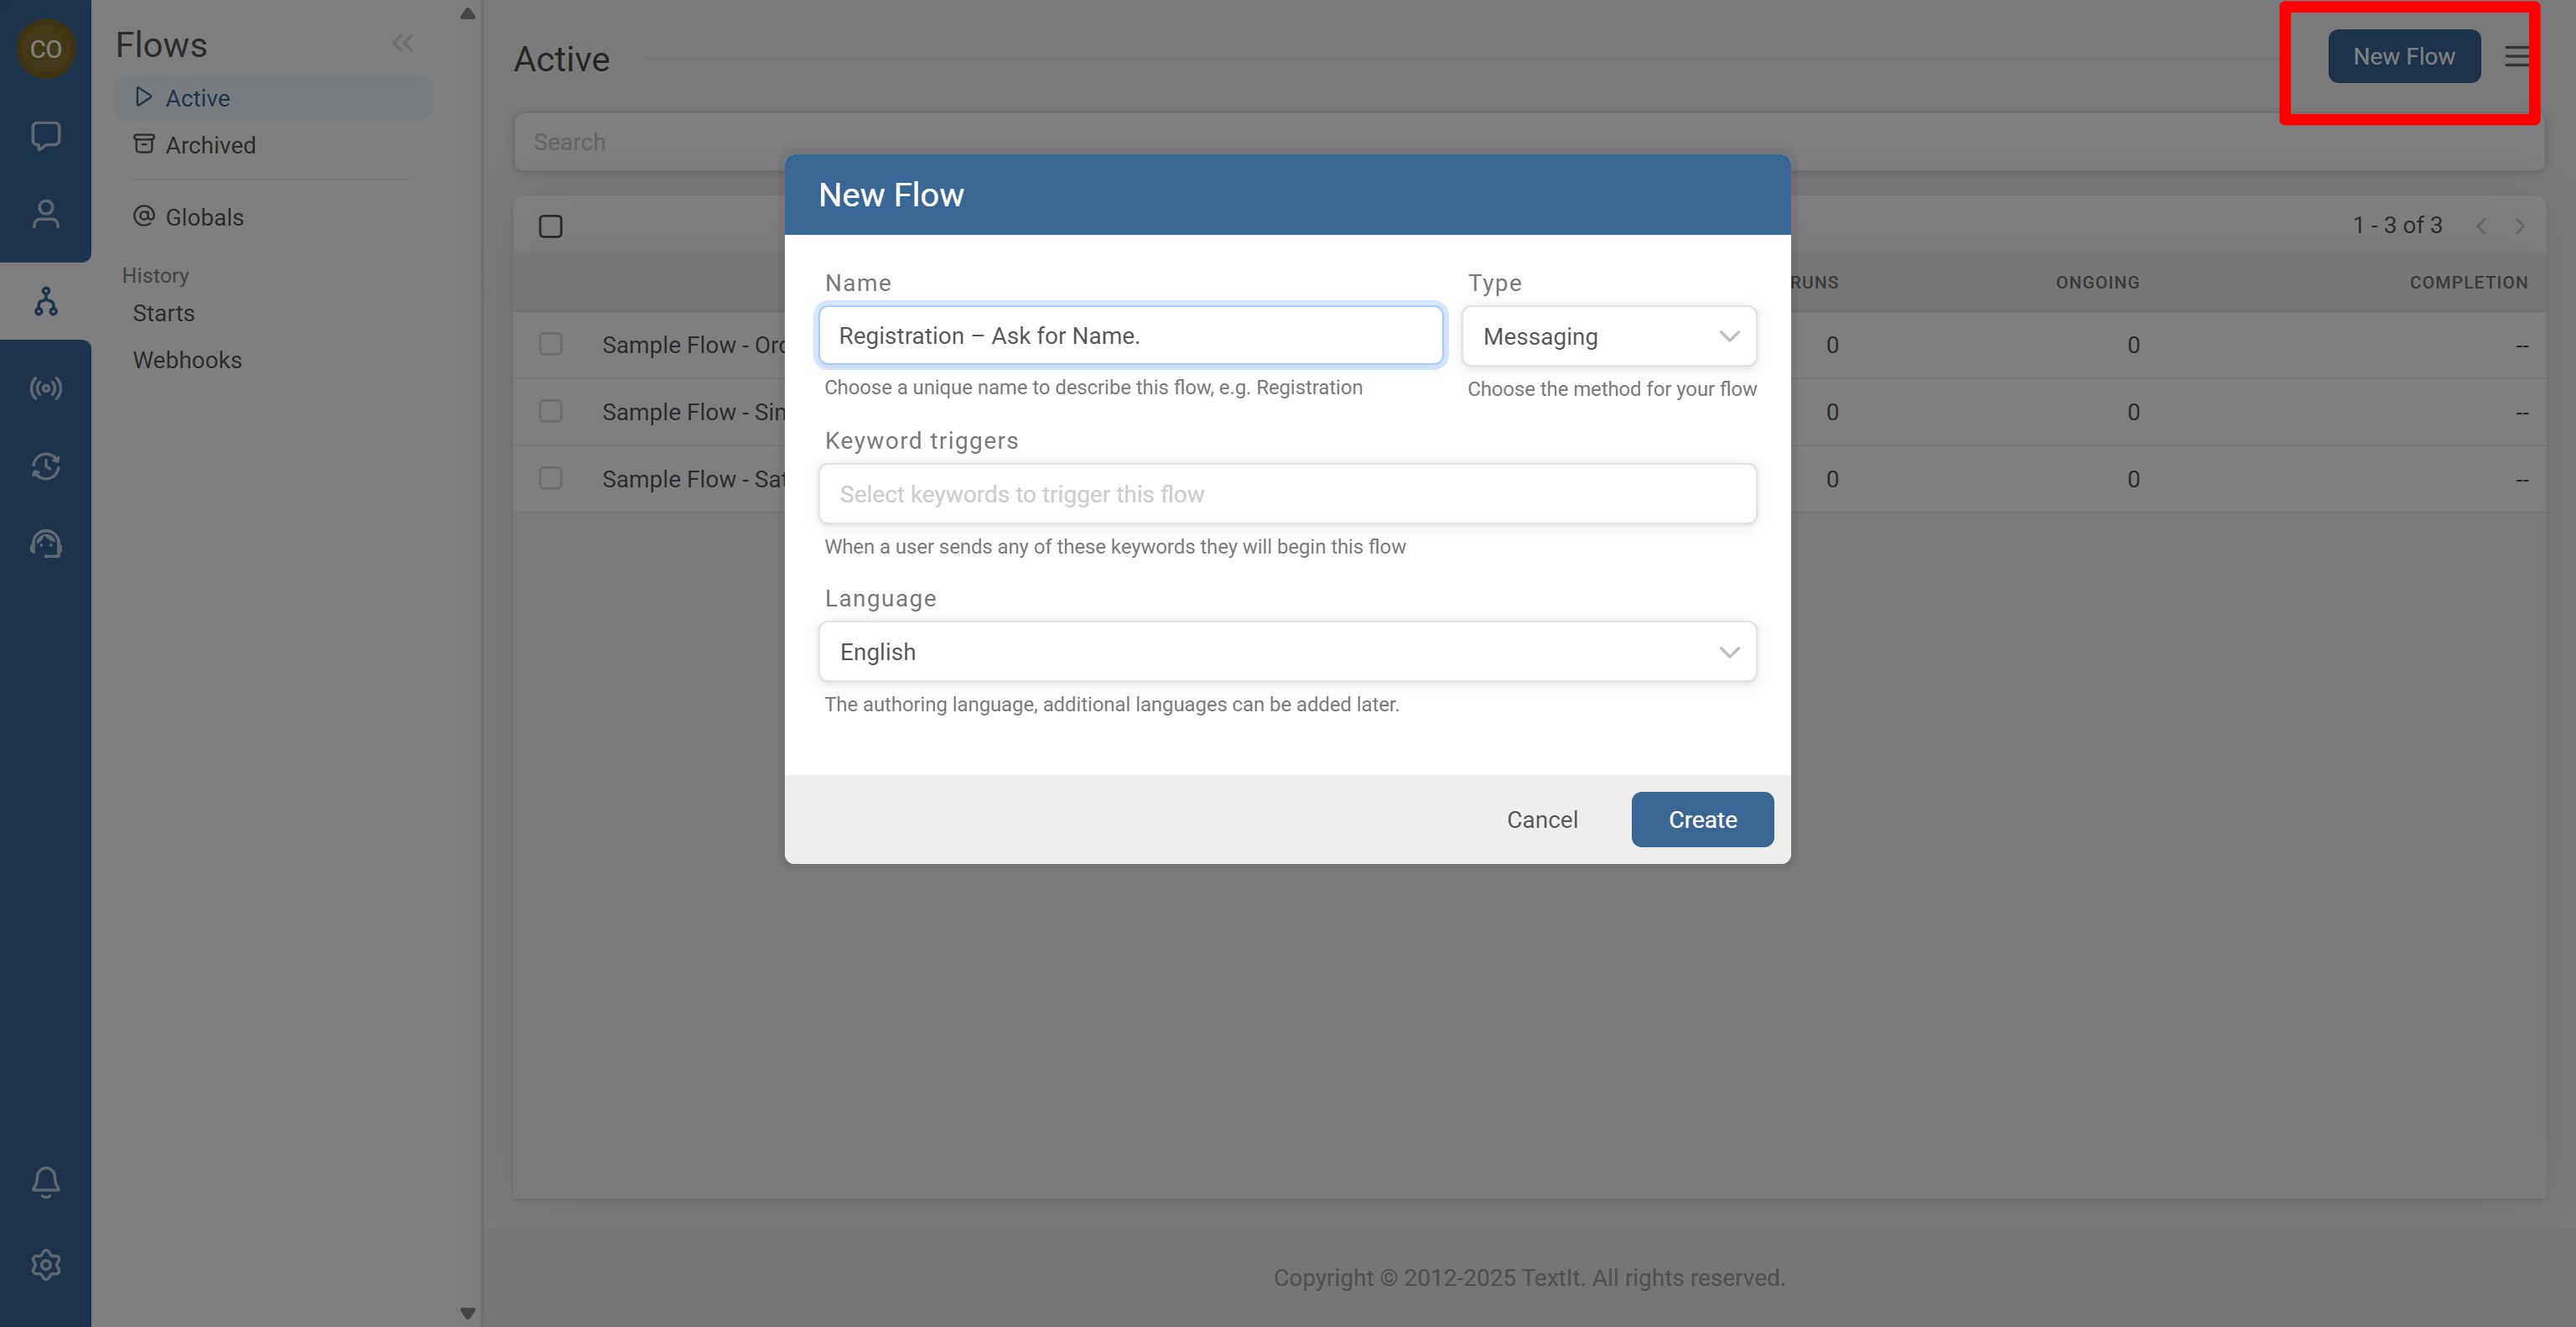
Task: Open the Campaigns clock refresh icon
Action: coord(45,466)
